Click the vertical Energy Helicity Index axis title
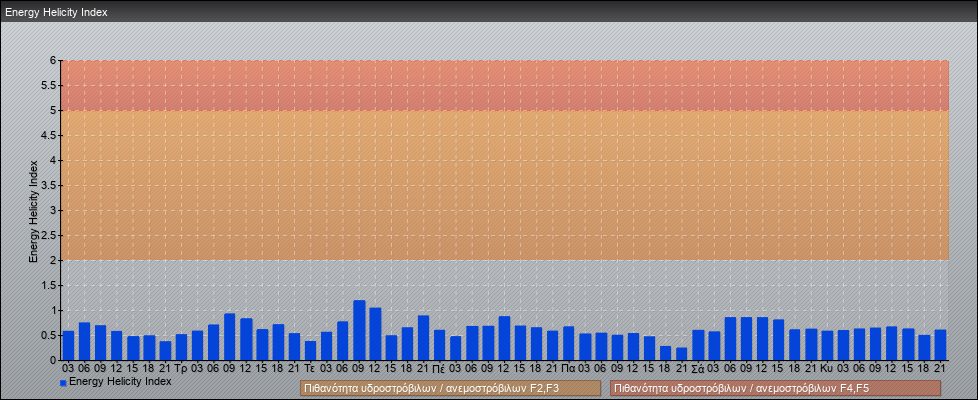The height and width of the screenshot is (400, 978). pos(33,210)
